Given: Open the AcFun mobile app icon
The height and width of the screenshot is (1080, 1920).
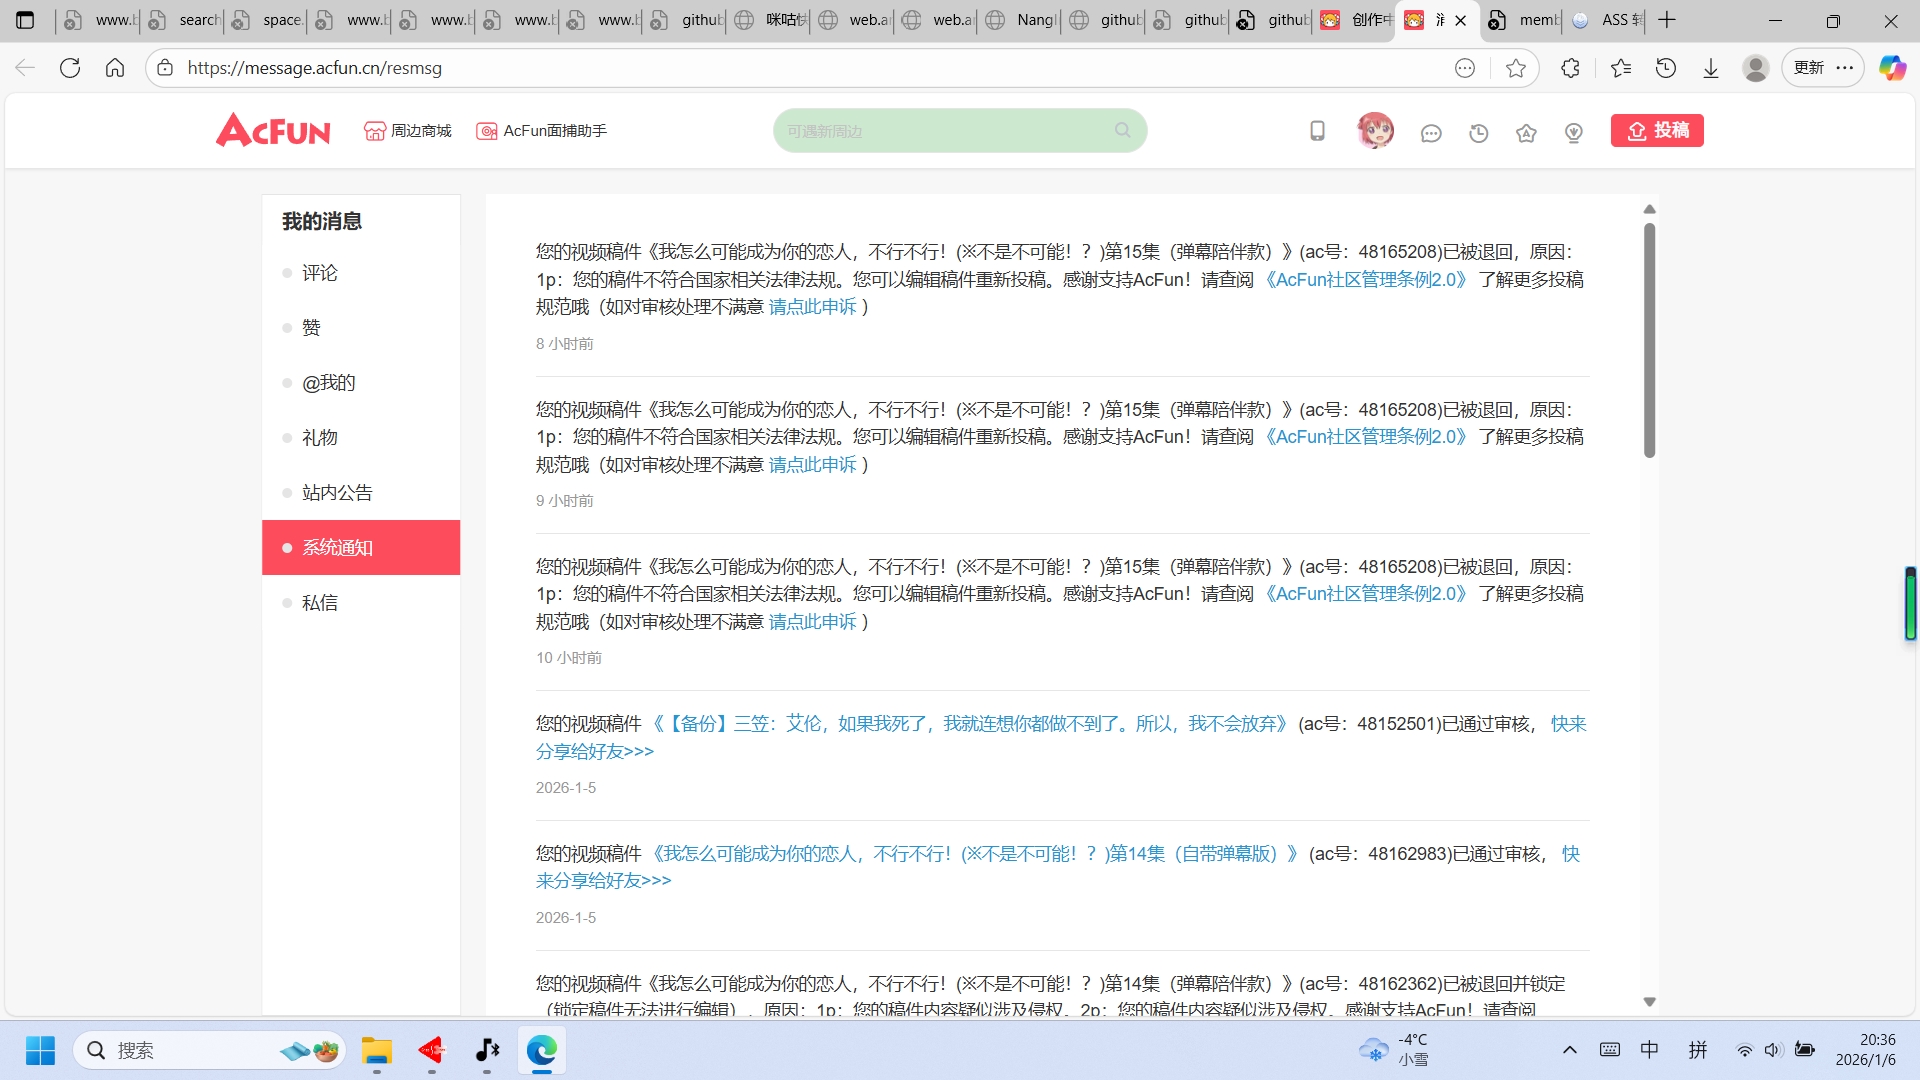Looking at the screenshot, I should (x=1317, y=131).
